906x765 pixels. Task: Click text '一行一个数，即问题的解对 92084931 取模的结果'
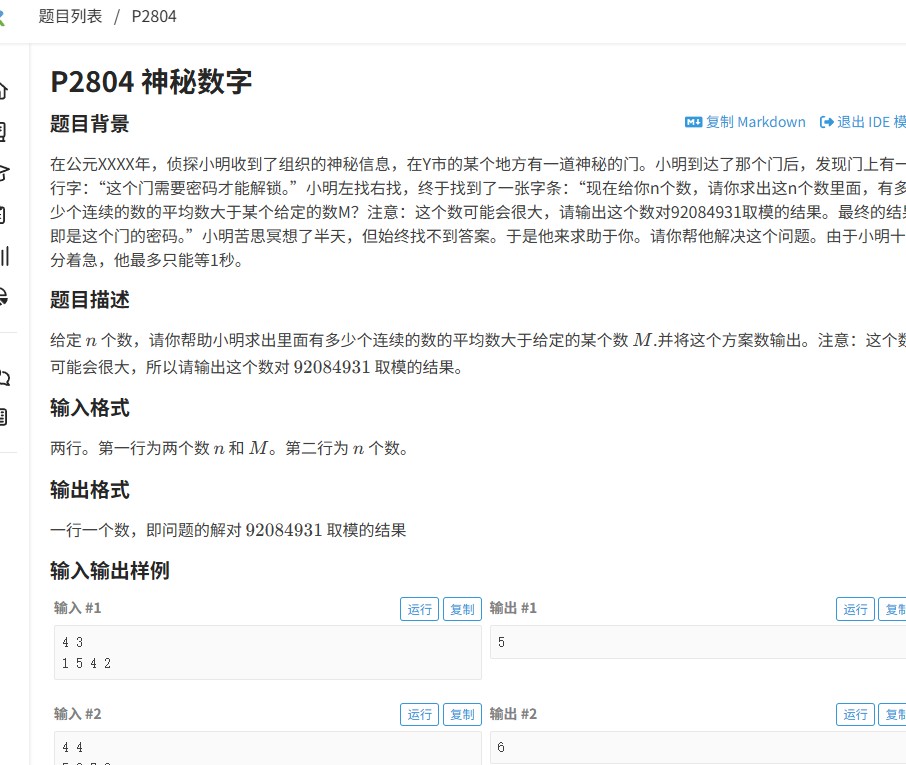tap(228, 530)
